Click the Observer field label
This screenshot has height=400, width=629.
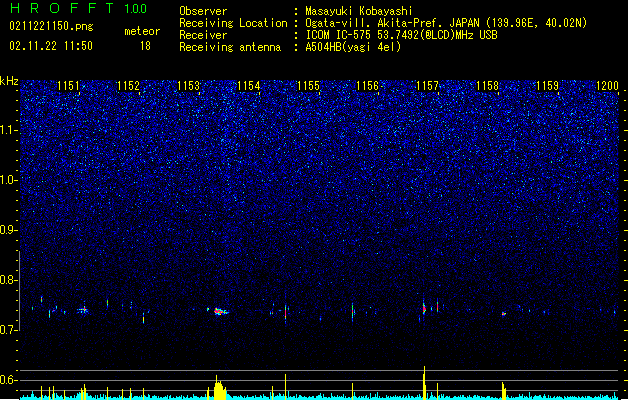point(203,11)
